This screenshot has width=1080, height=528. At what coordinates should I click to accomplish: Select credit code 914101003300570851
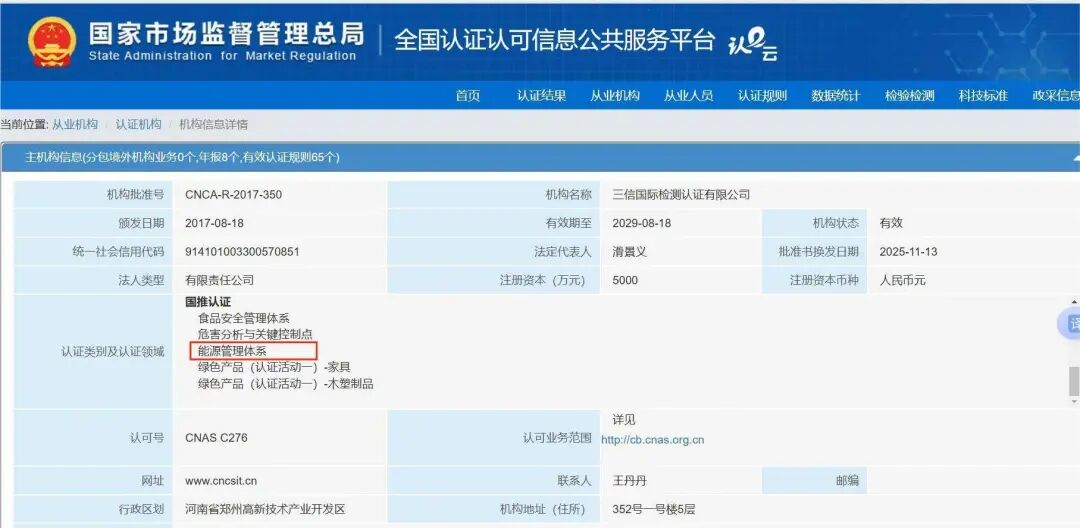(242, 251)
